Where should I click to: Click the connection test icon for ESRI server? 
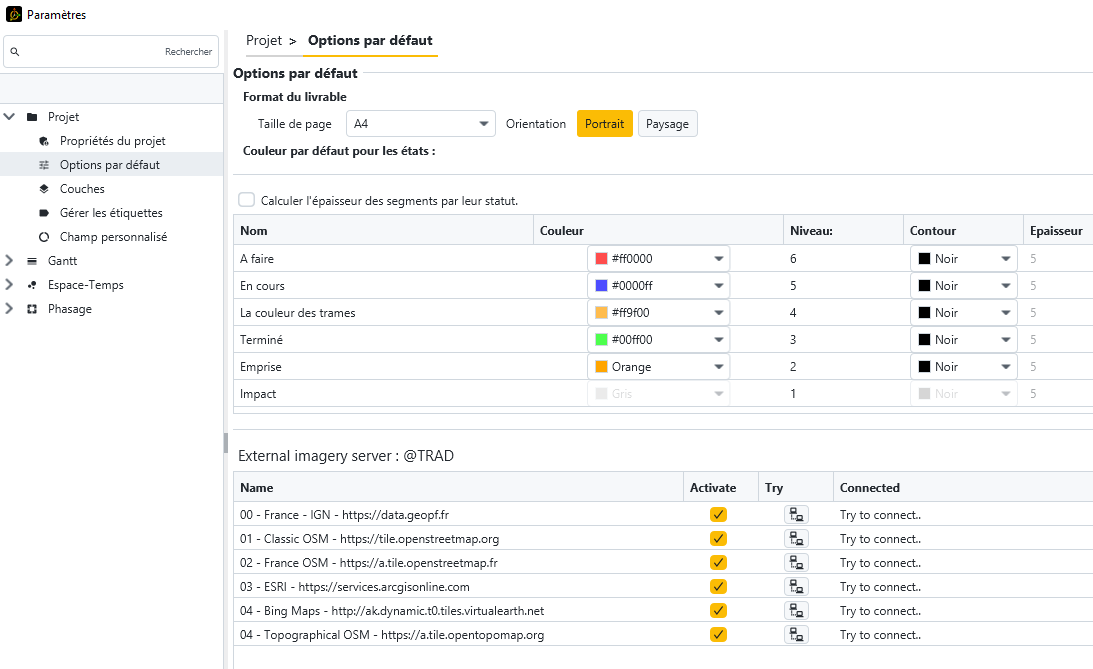[796, 587]
